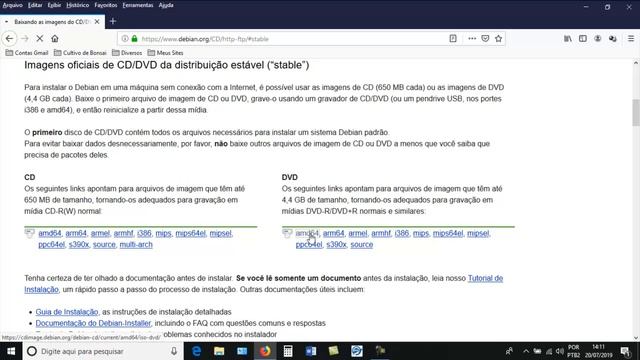Open CD amd64 image link

pyautogui.click(x=50, y=233)
